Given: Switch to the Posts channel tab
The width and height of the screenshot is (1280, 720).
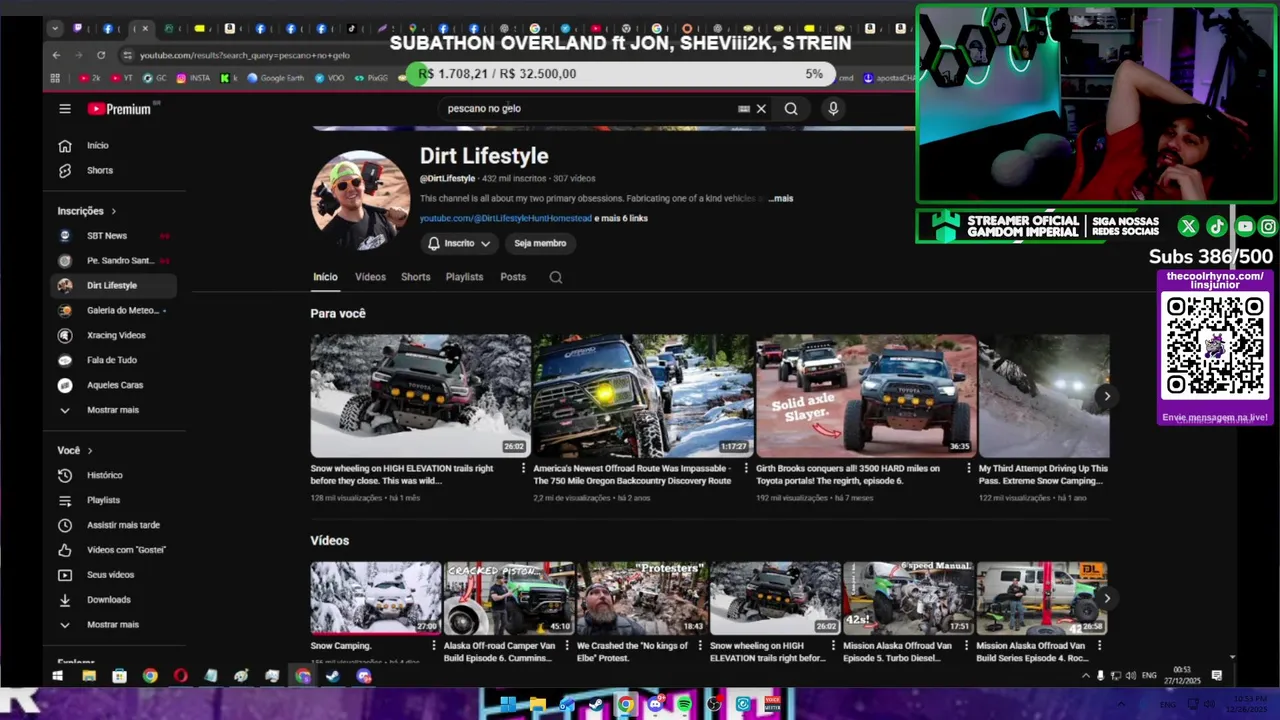Looking at the screenshot, I should 513,277.
